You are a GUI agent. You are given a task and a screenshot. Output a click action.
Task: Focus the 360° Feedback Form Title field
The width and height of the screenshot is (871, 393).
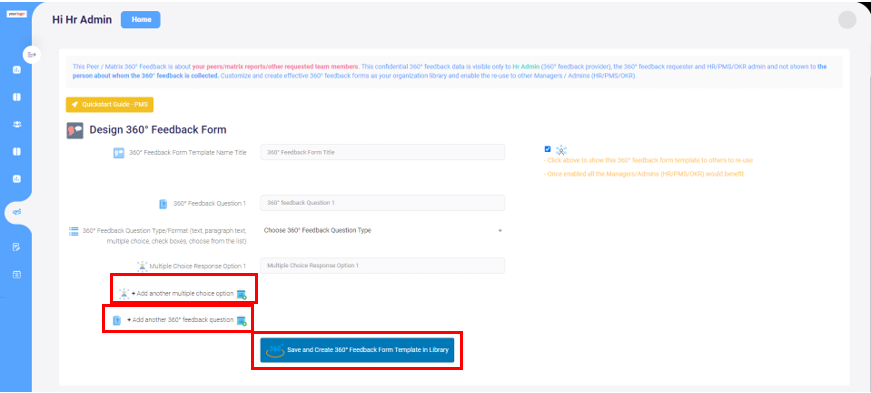(382, 152)
